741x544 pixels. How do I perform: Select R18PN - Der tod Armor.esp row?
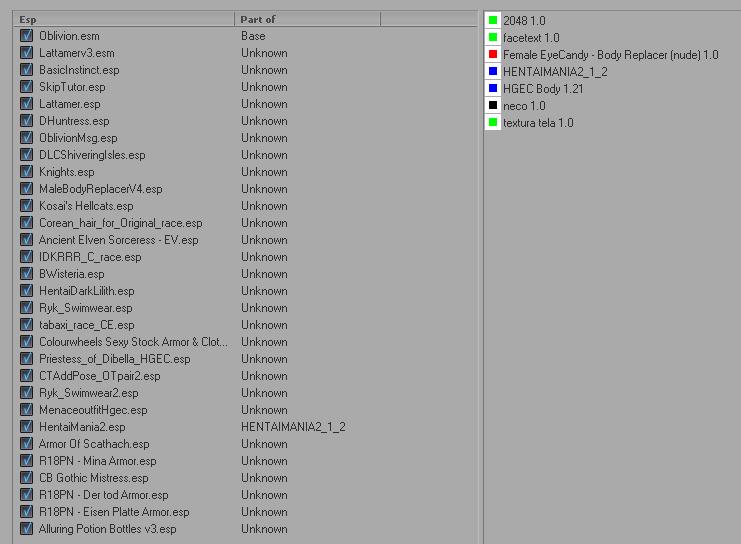pyautogui.click(x=104, y=495)
